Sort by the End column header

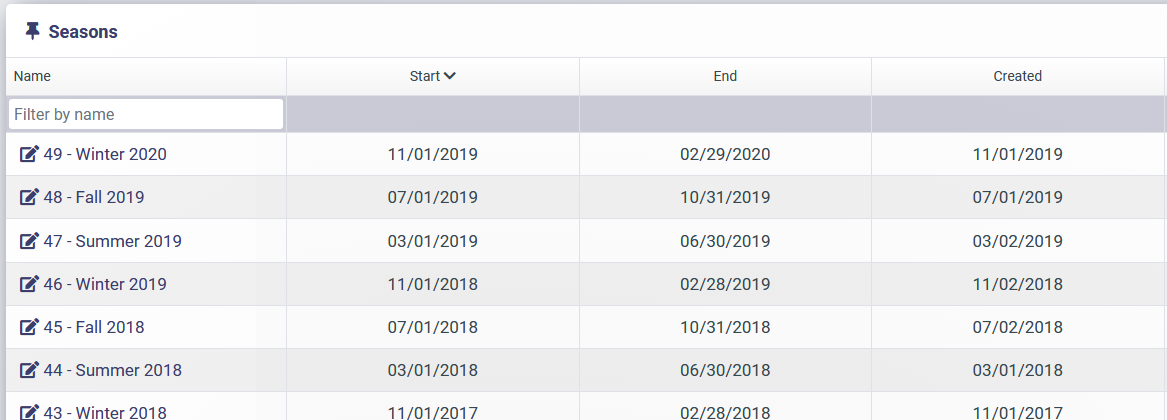click(x=725, y=76)
